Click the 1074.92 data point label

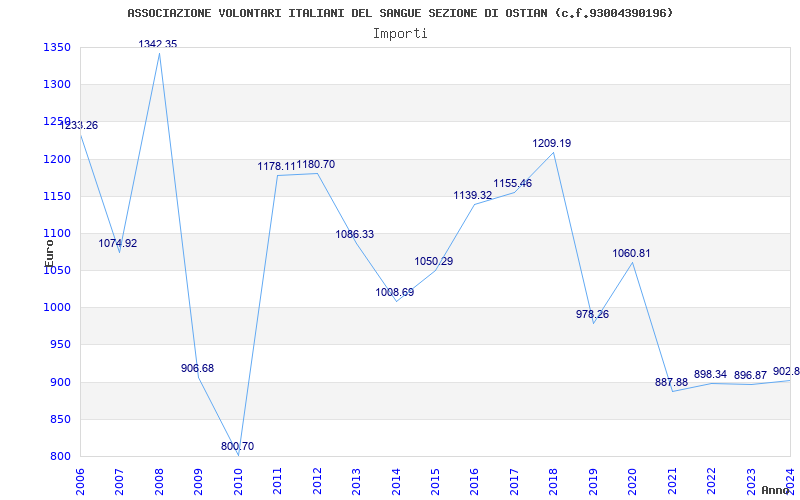118,243
